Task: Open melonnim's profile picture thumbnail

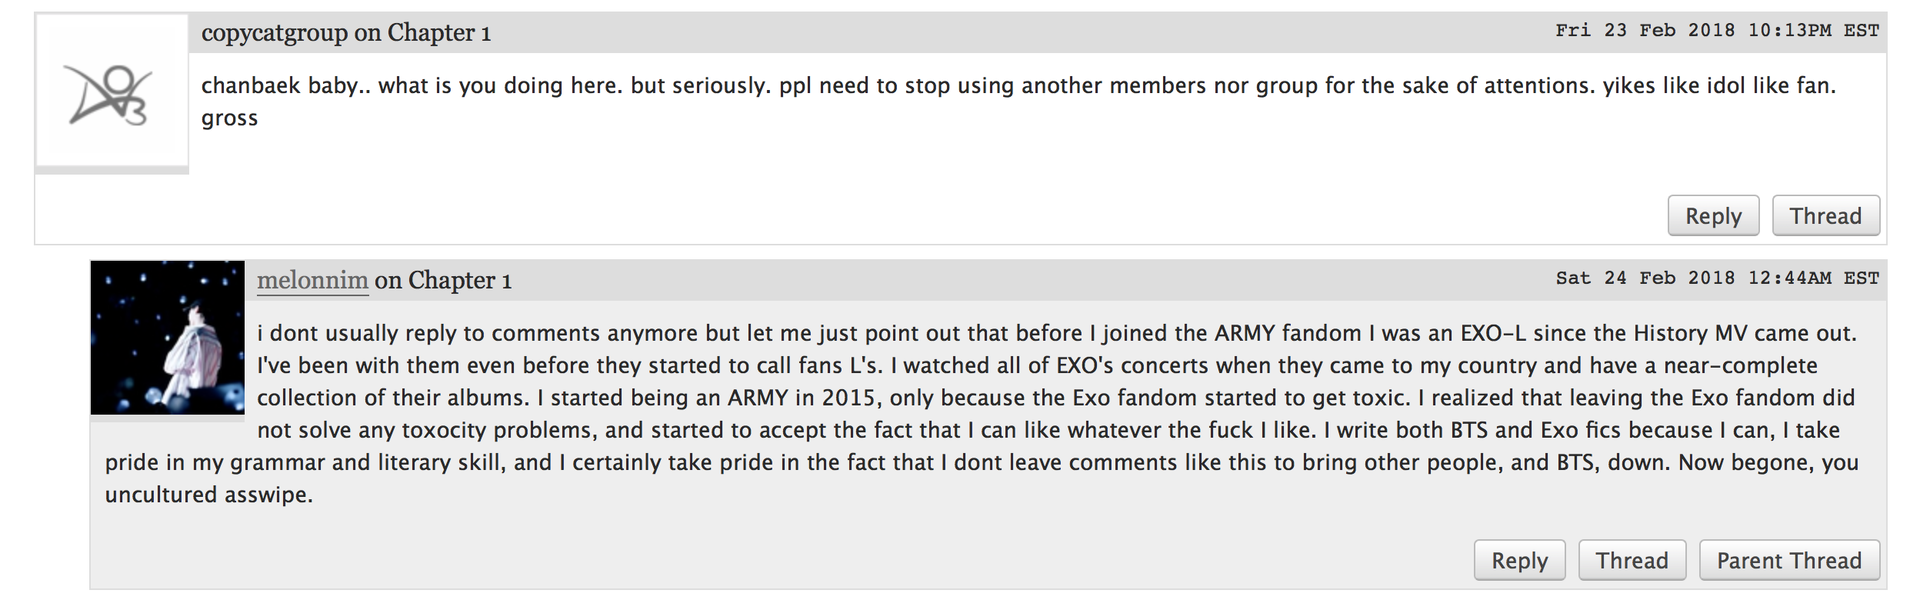Action: 167,337
